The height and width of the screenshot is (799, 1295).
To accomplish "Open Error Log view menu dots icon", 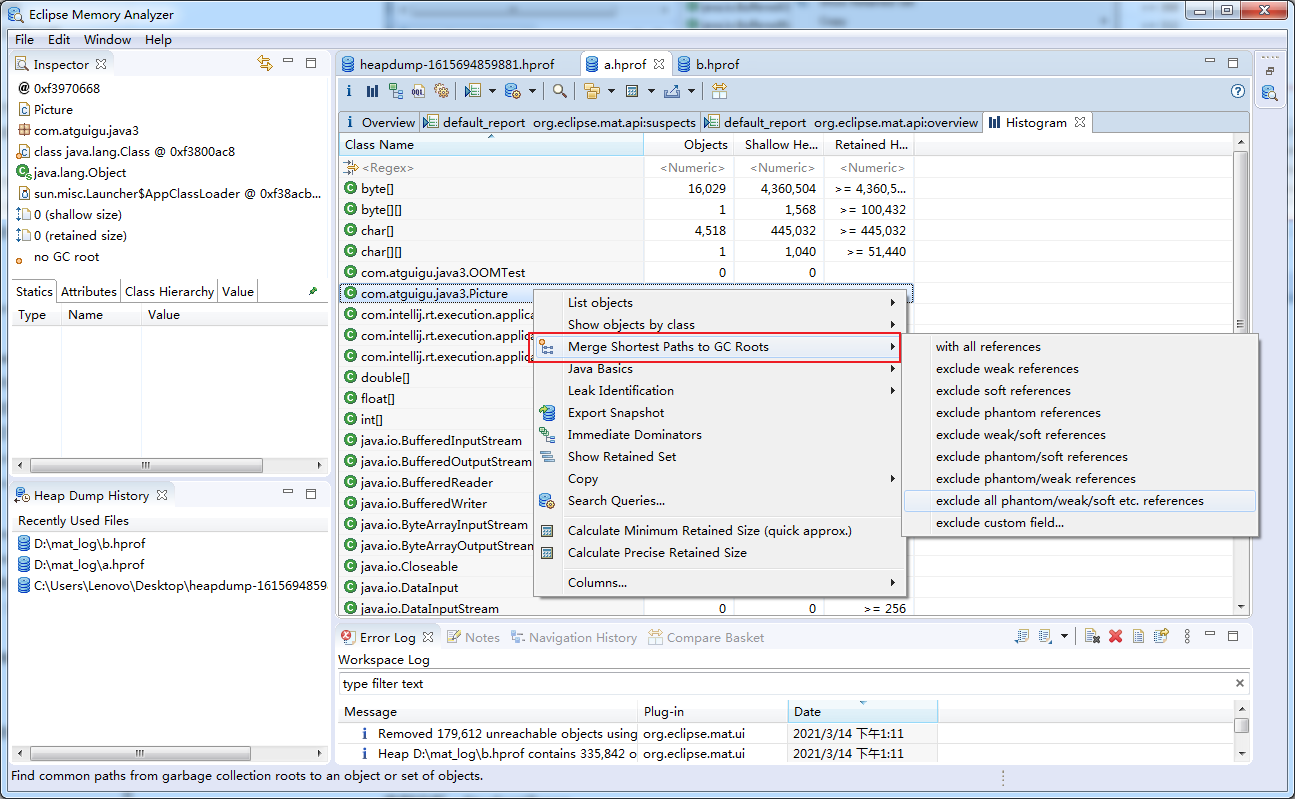I will [1187, 636].
